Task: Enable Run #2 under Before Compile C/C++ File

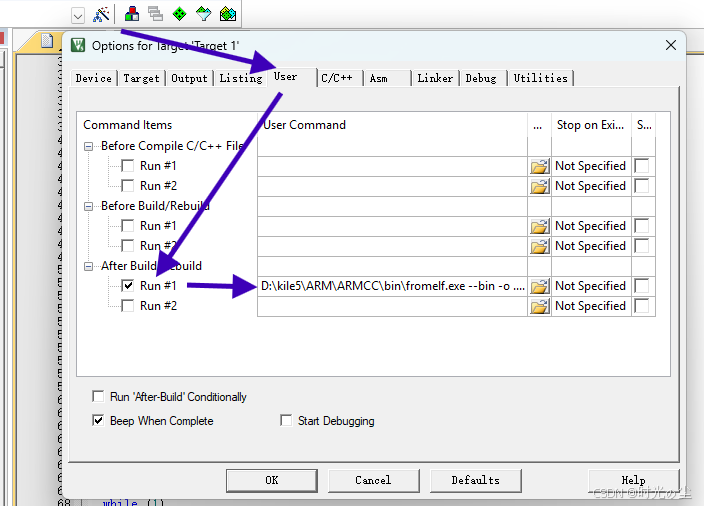Action: click(x=128, y=185)
